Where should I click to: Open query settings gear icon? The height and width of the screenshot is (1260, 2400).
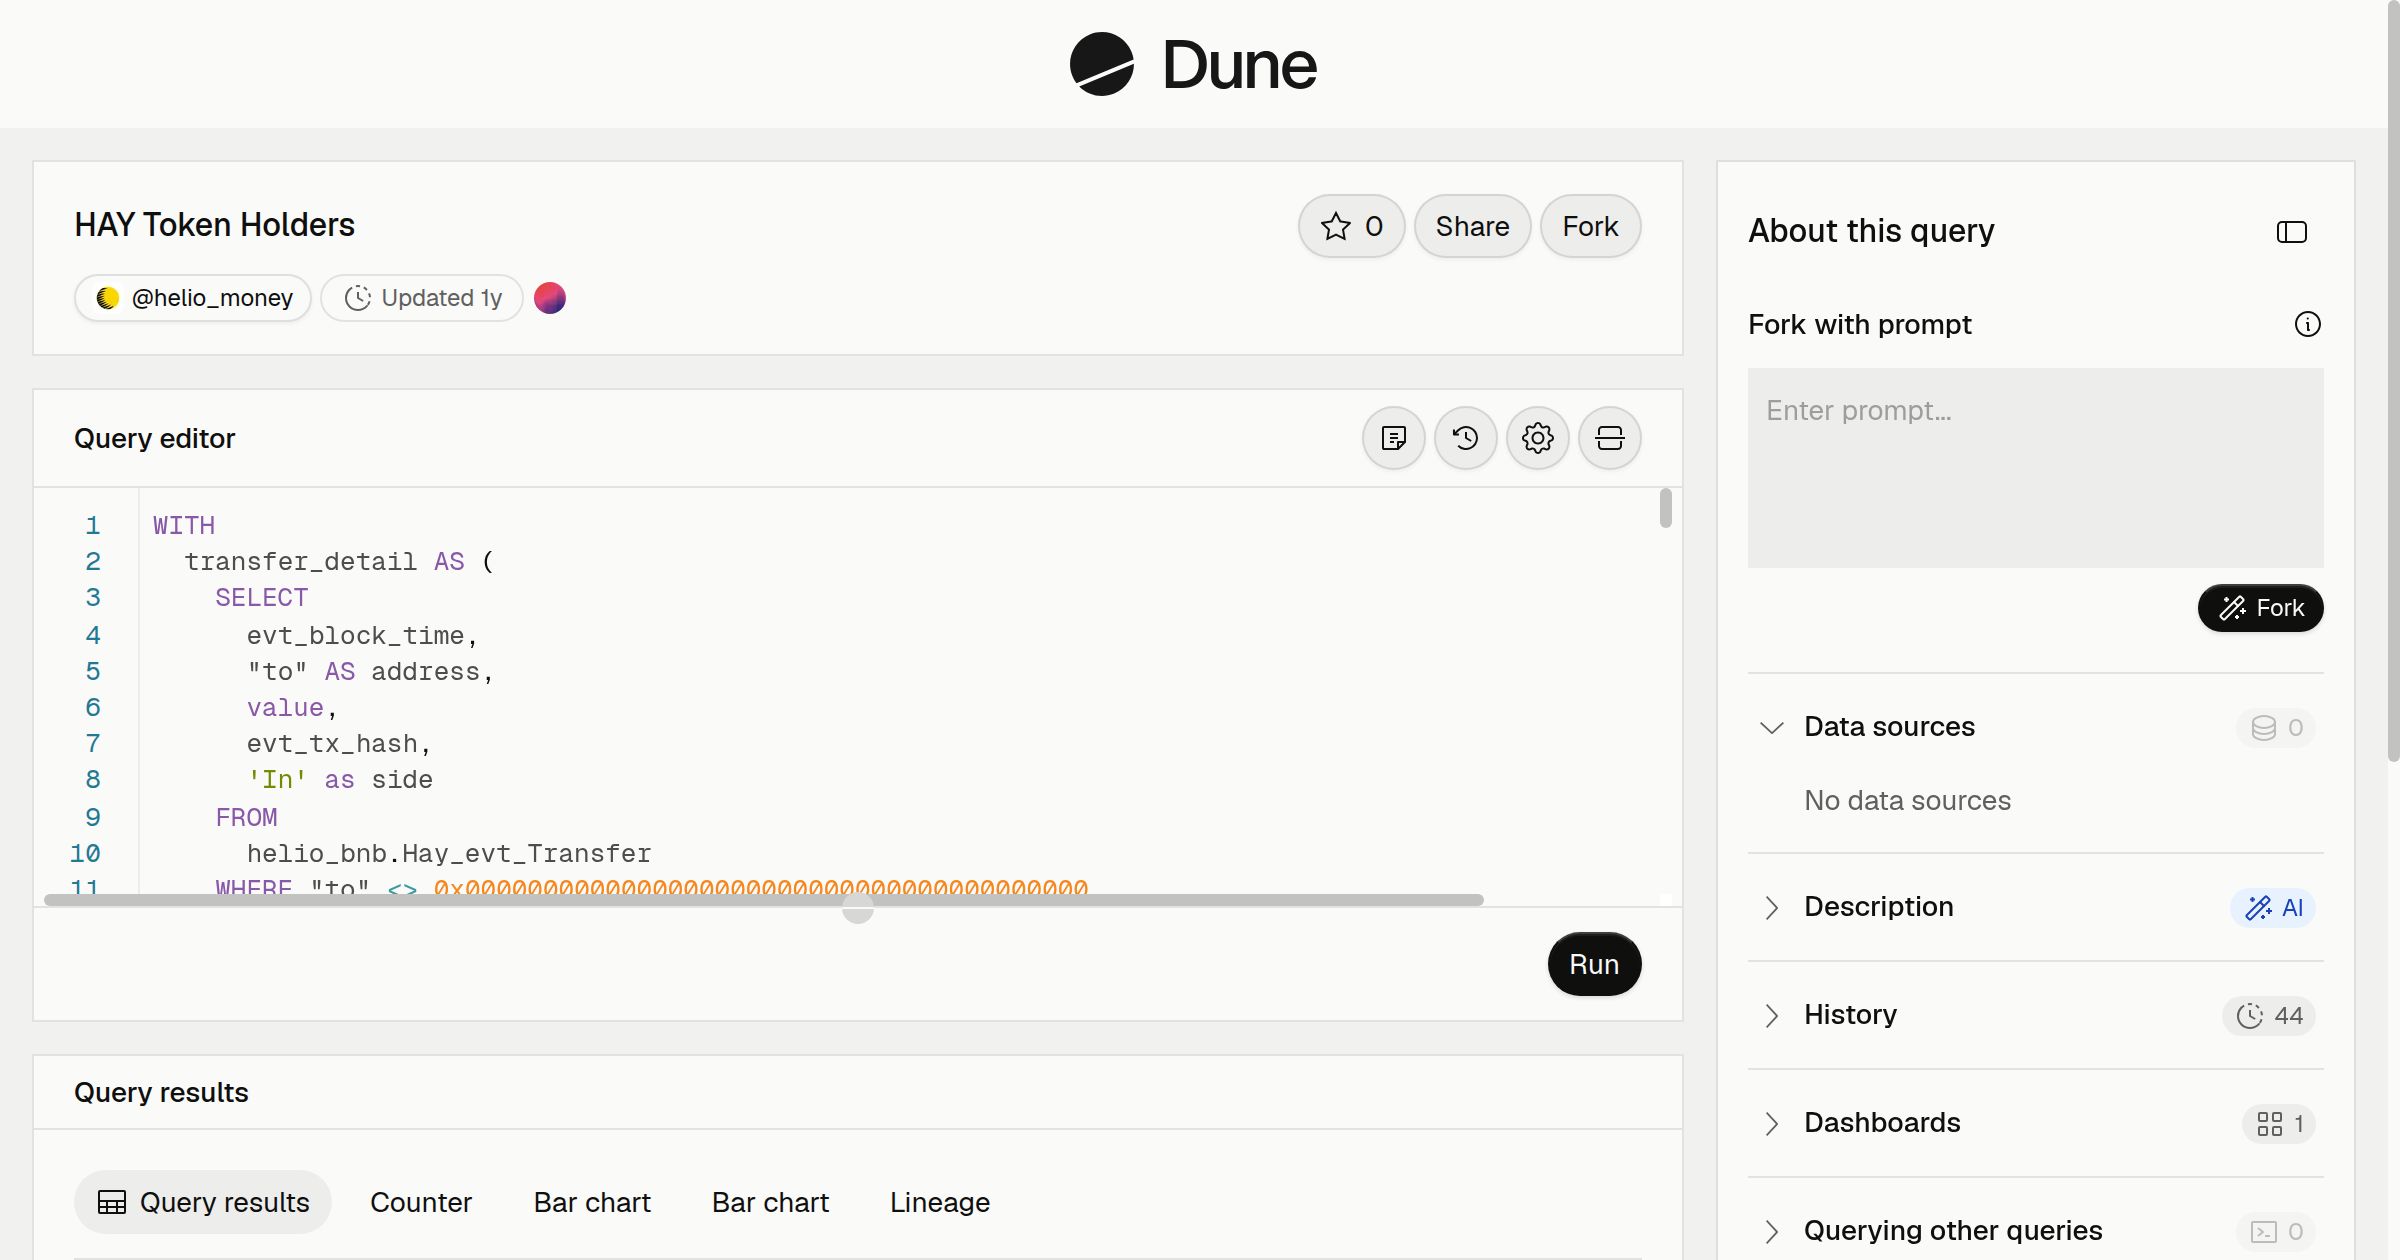coord(1537,438)
